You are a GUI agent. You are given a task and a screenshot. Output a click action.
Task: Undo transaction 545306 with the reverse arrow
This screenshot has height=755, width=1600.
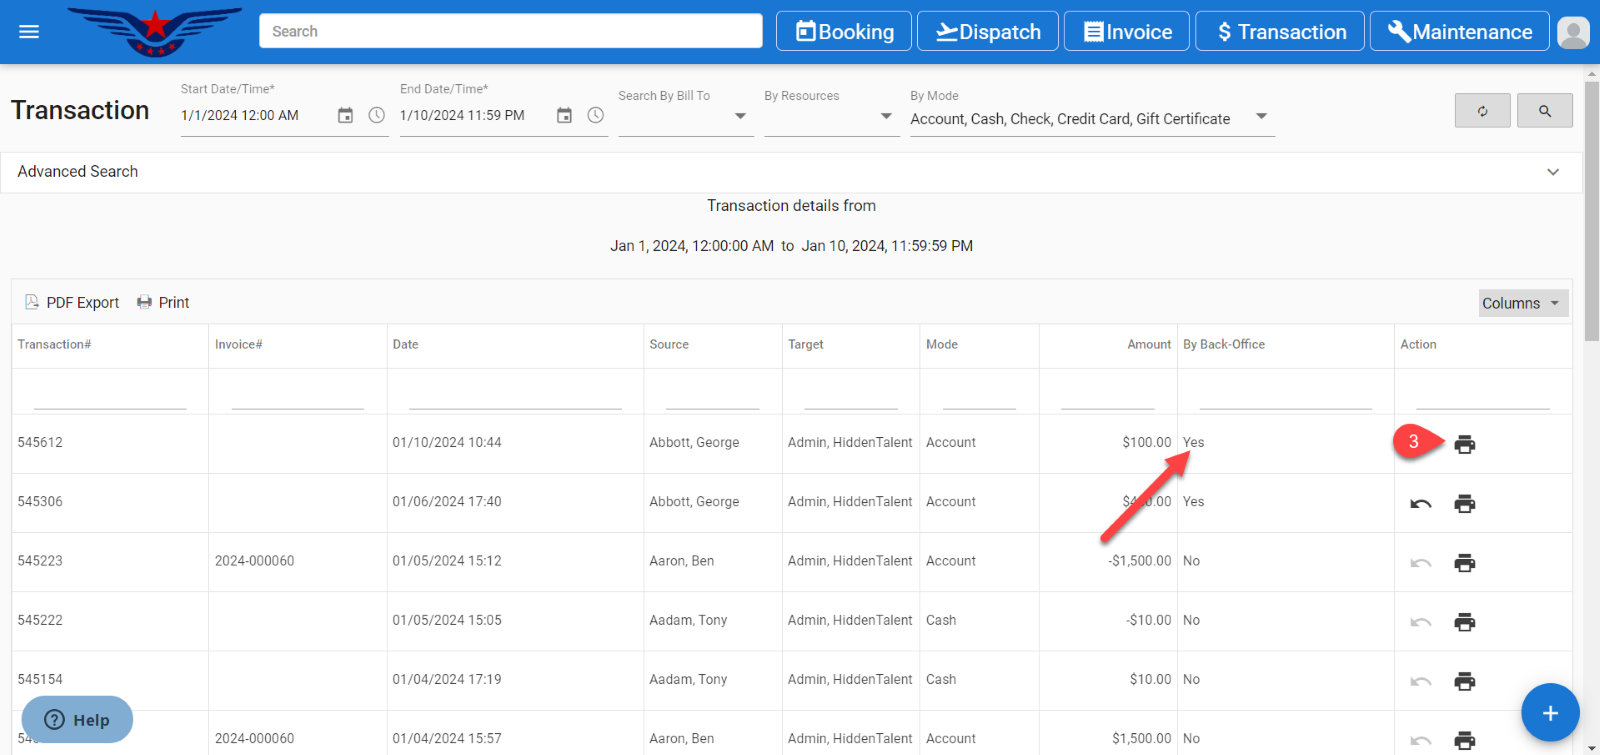1420,504
